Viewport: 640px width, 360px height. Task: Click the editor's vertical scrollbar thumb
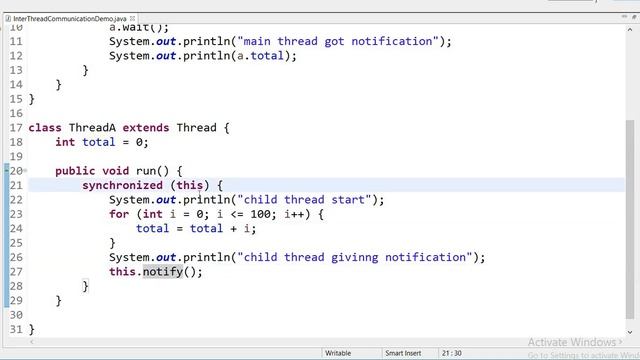pos(630,220)
